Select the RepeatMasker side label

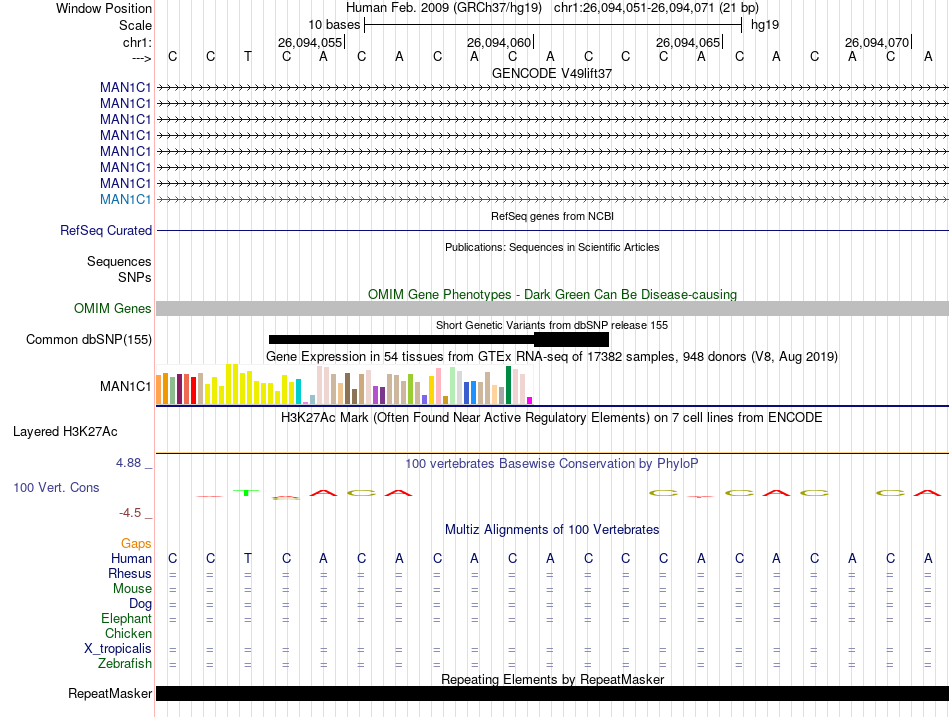(x=110, y=693)
